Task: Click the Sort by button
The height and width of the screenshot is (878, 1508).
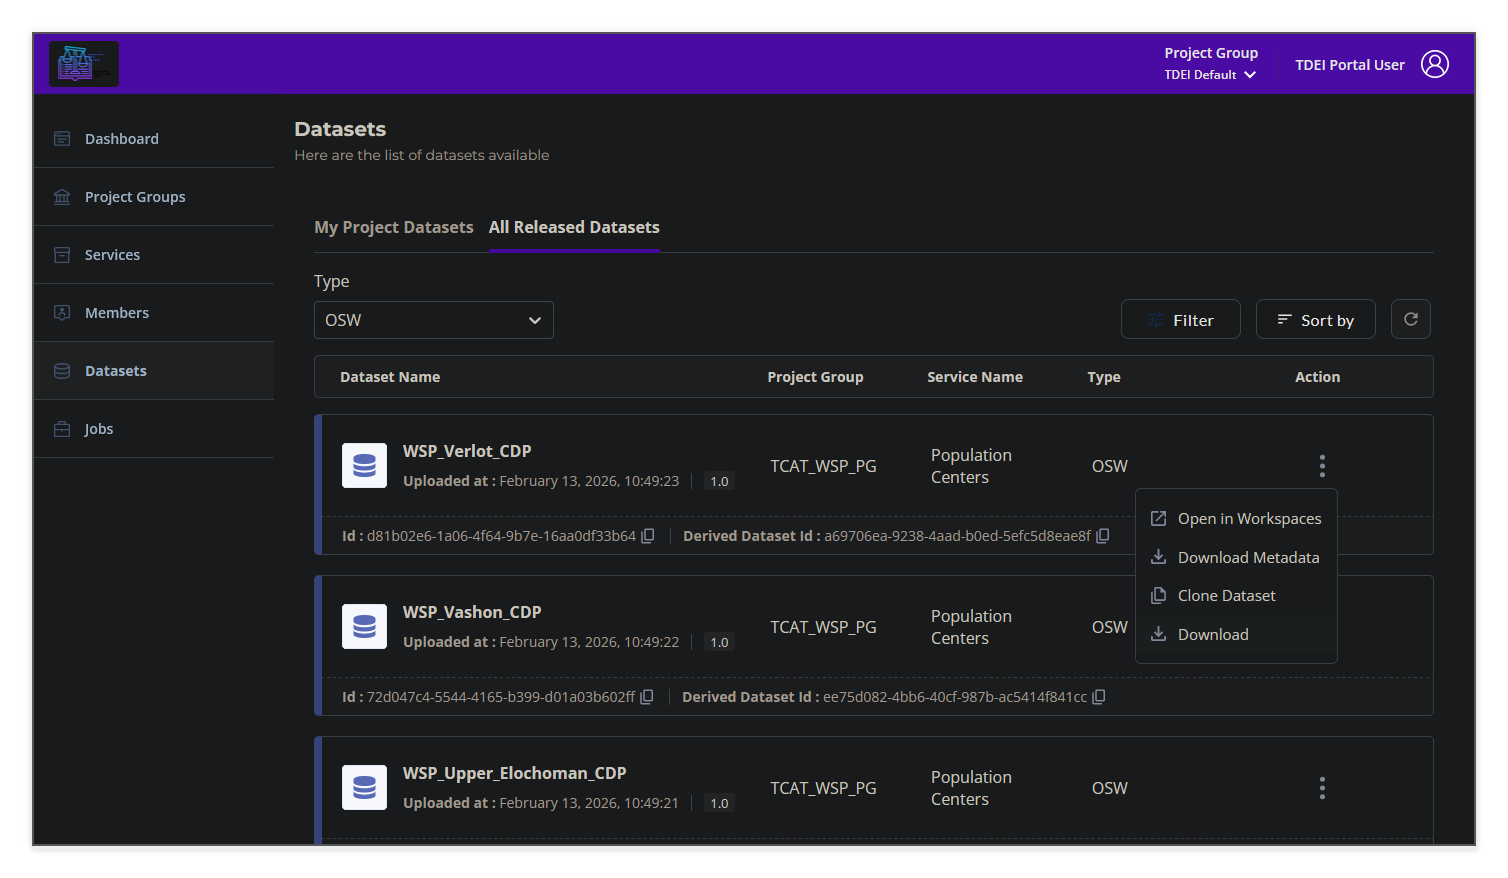Action: pos(1315,318)
